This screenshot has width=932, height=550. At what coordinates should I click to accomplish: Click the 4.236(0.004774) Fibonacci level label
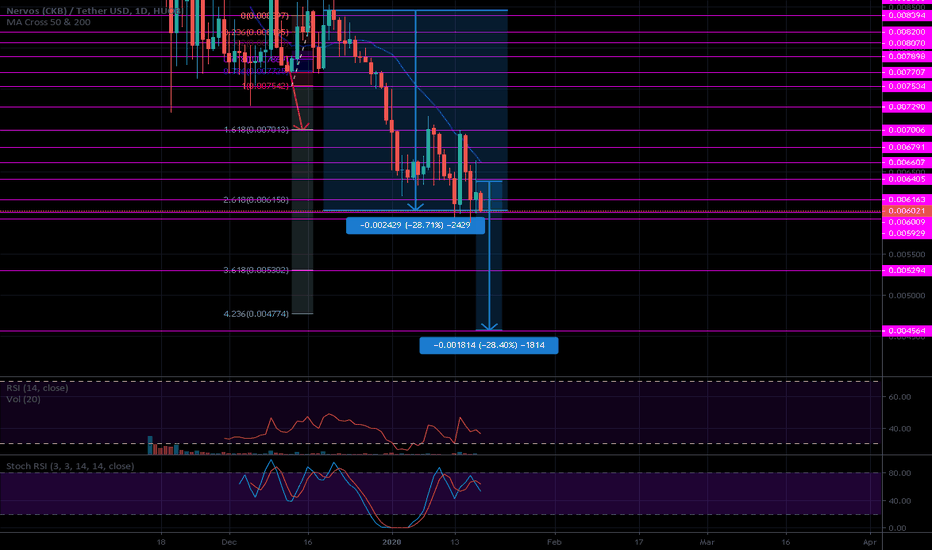pyautogui.click(x=256, y=313)
